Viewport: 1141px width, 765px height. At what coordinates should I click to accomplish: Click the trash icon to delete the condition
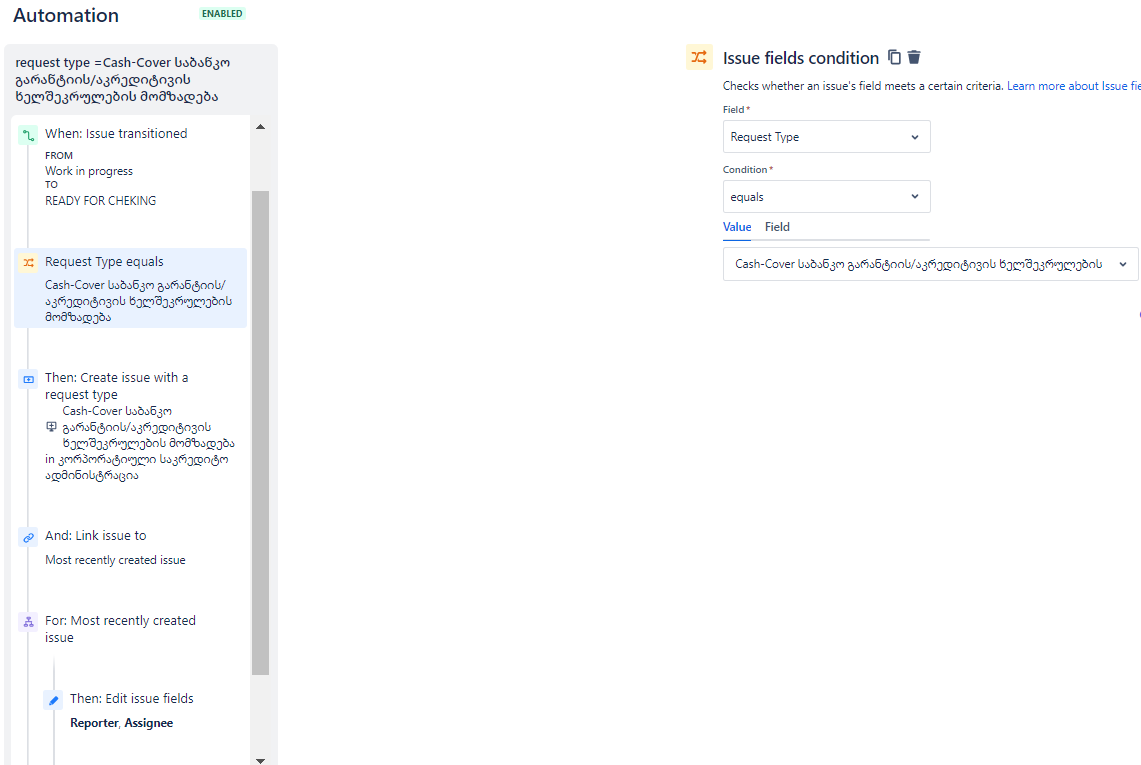[913, 57]
